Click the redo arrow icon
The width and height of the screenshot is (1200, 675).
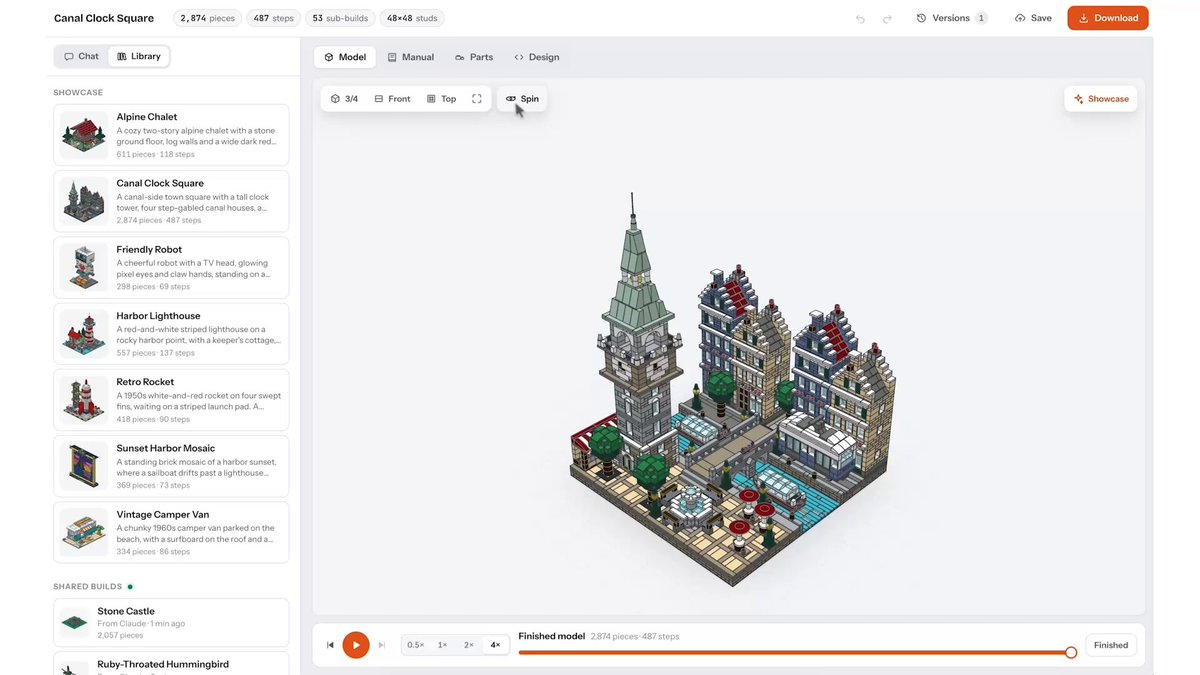tap(887, 18)
